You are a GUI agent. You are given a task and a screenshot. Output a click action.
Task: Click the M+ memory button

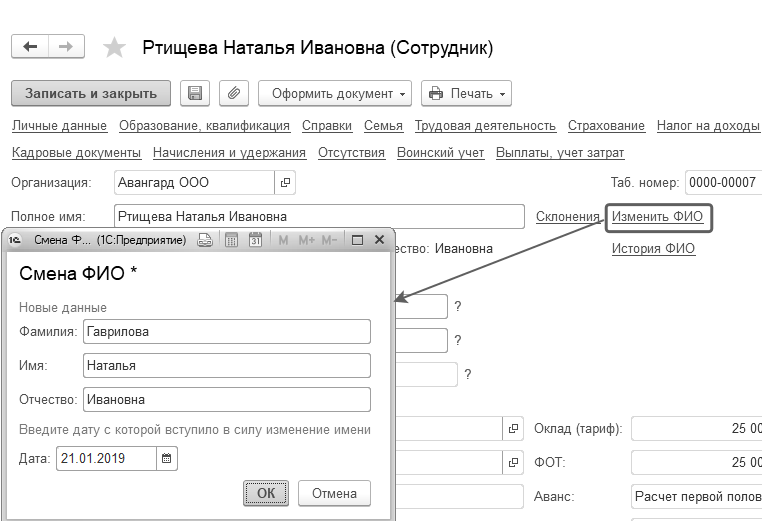click(307, 240)
